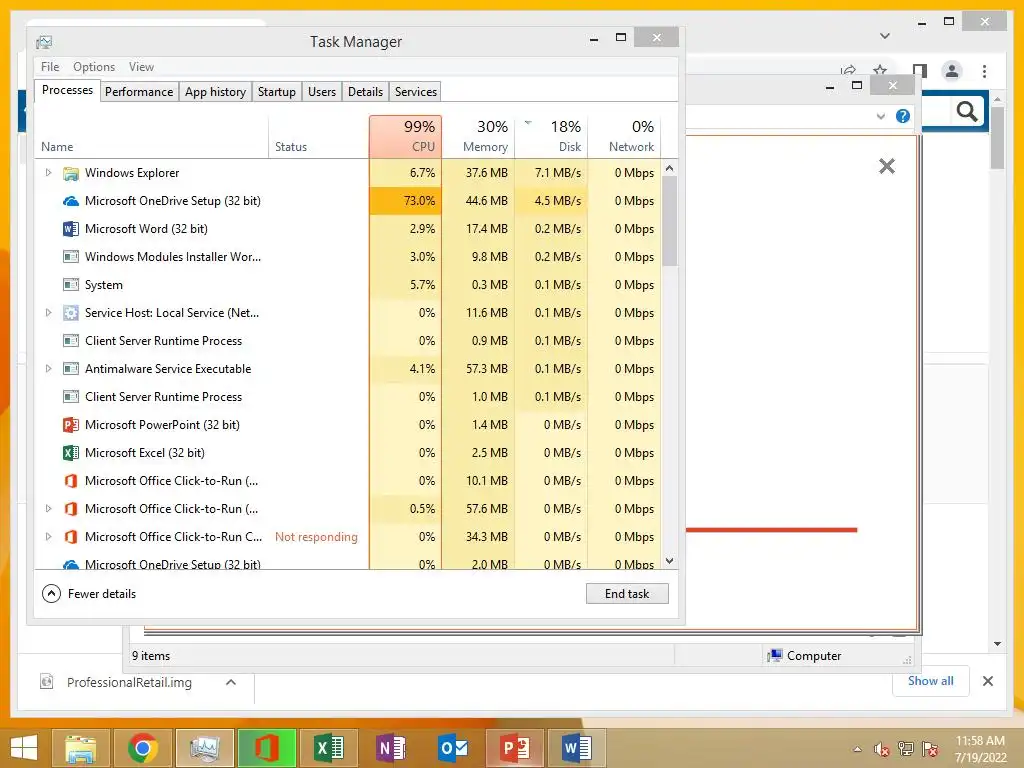Click the Task Manager taskbar icon
This screenshot has height=768, width=1024.
204,748
